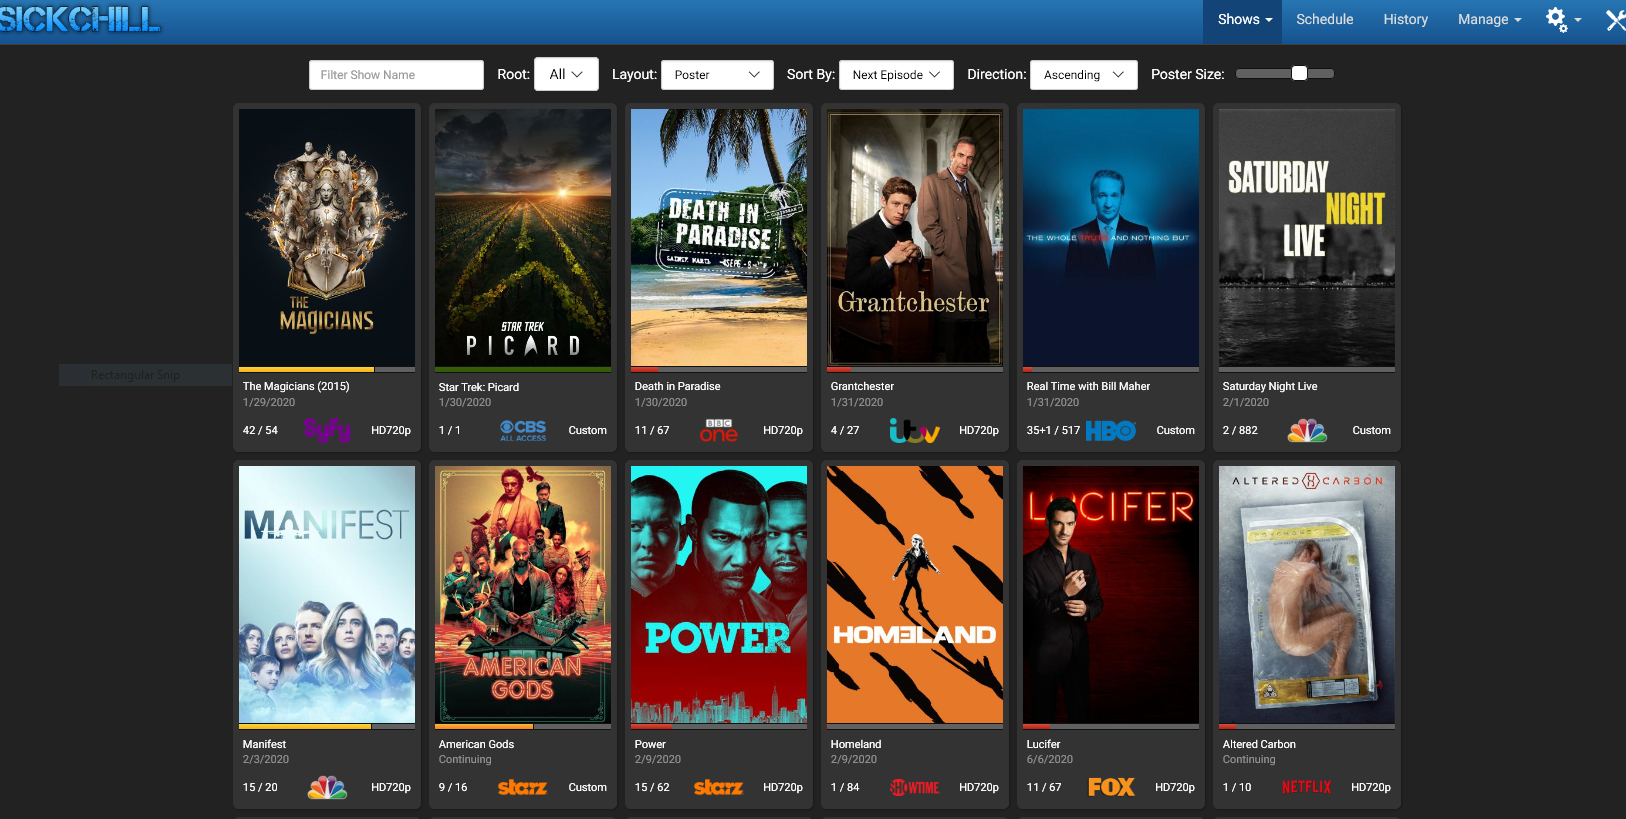Click the "35+1 / 517" episode count
This screenshot has height=819, width=1626.
coord(1053,430)
